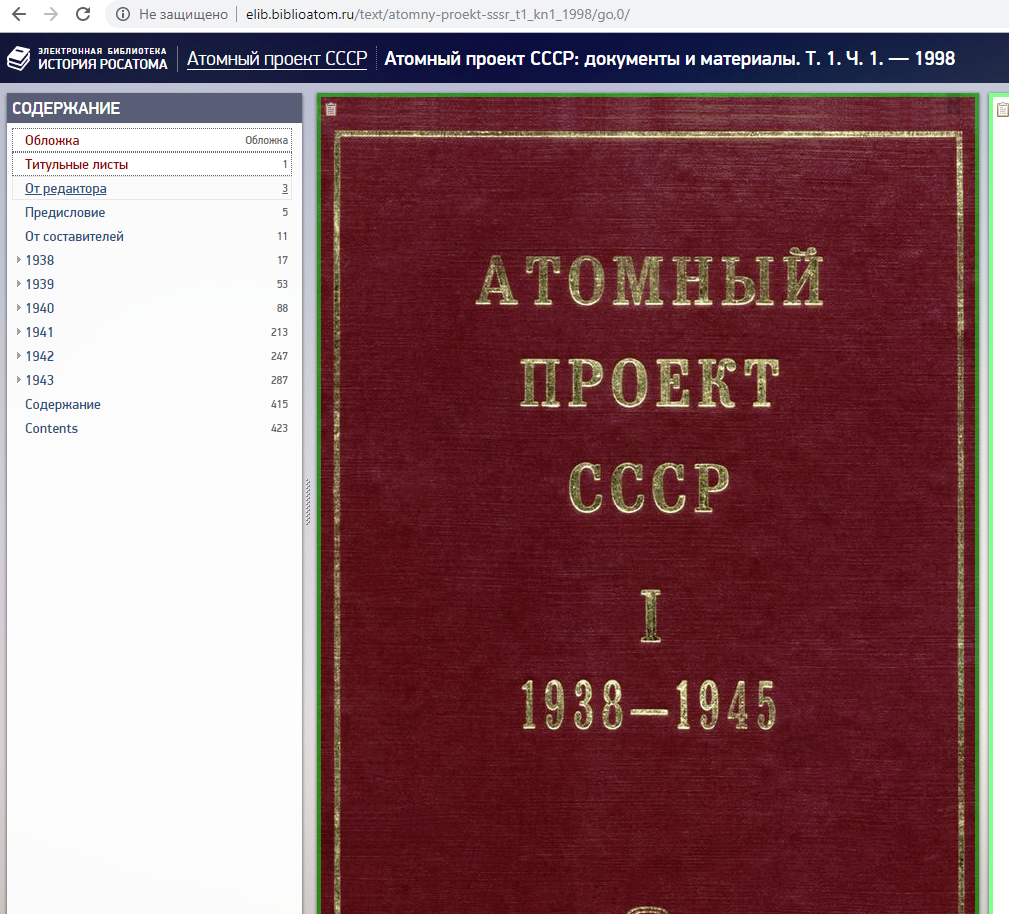The height and width of the screenshot is (914, 1009).
Task: Expand the 1938 section
Action: (19, 259)
